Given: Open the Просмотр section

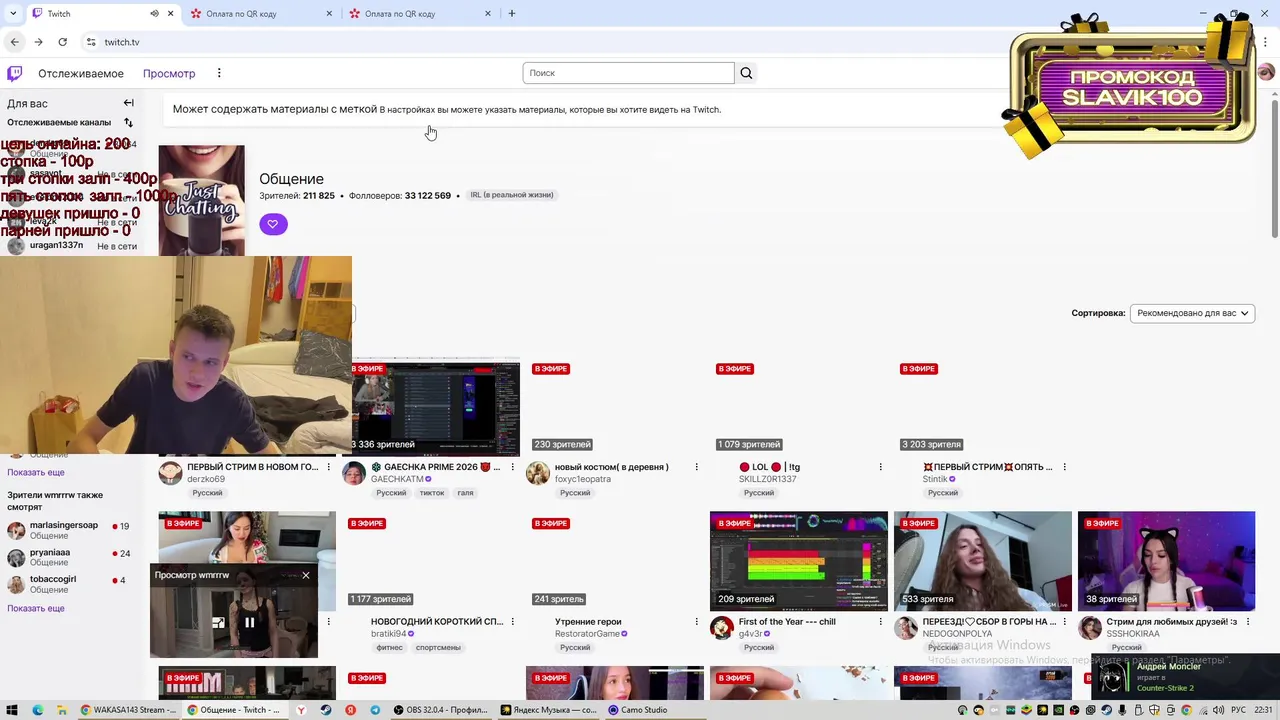Looking at the screenshot, I should [169, 73].
